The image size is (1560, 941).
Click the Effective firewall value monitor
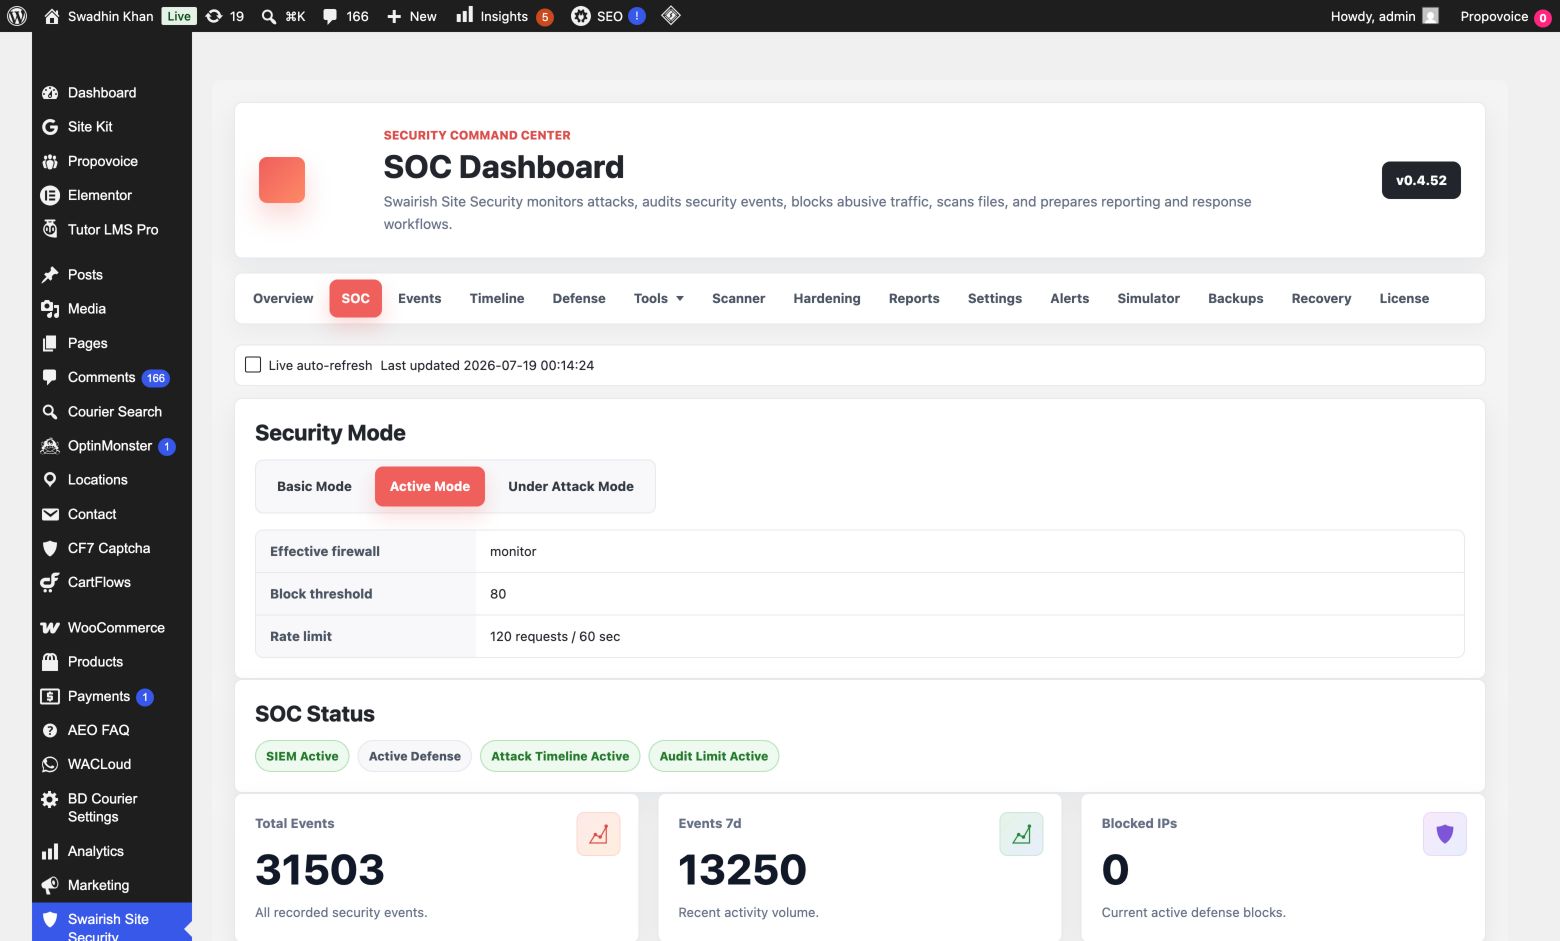(x=513, y=551)
